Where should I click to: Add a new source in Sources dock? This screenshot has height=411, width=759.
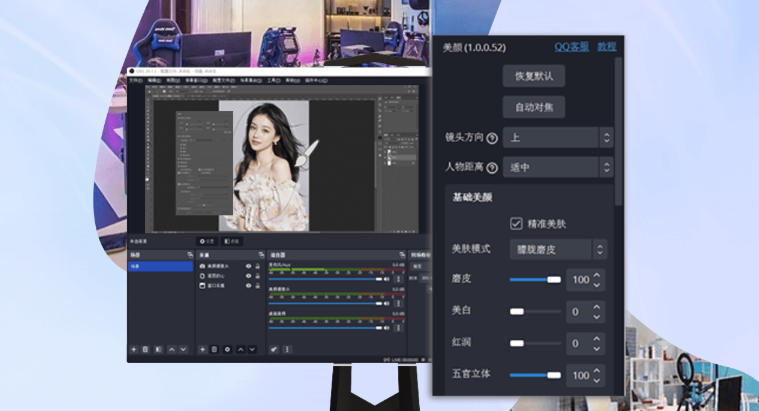click(x=203, y=349)
